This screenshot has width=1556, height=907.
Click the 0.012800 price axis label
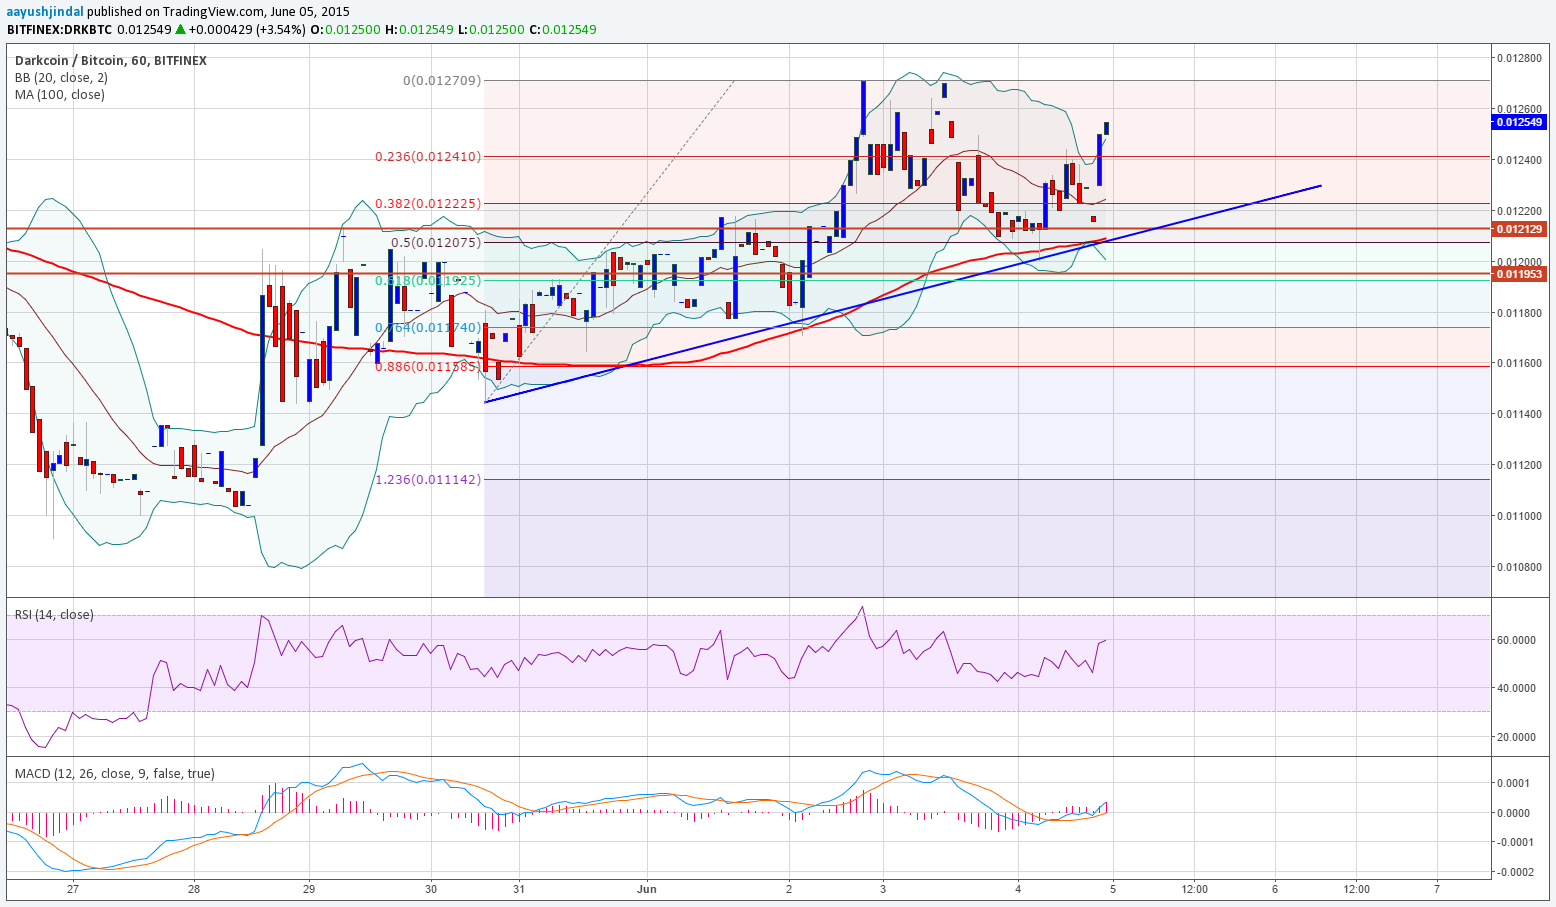tap(1519, 58)
